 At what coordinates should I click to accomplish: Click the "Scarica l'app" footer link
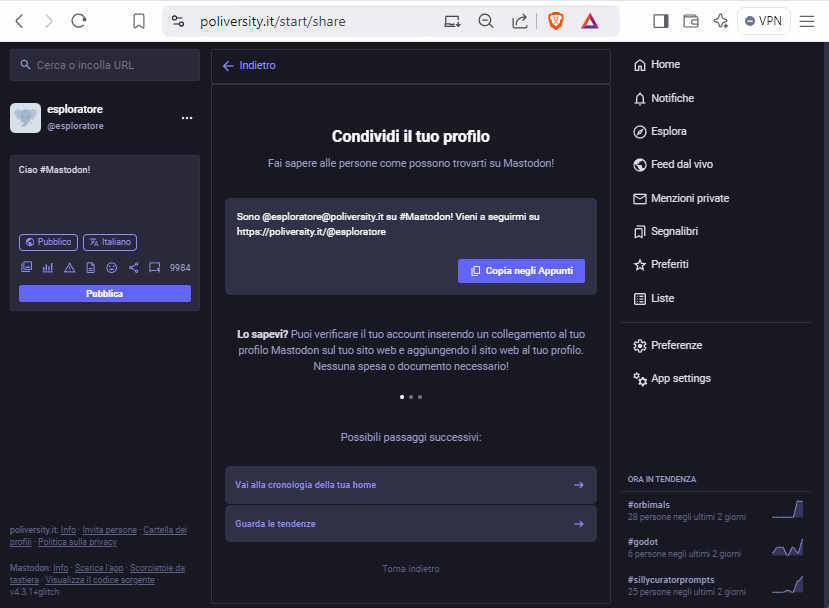pos(99,568)
